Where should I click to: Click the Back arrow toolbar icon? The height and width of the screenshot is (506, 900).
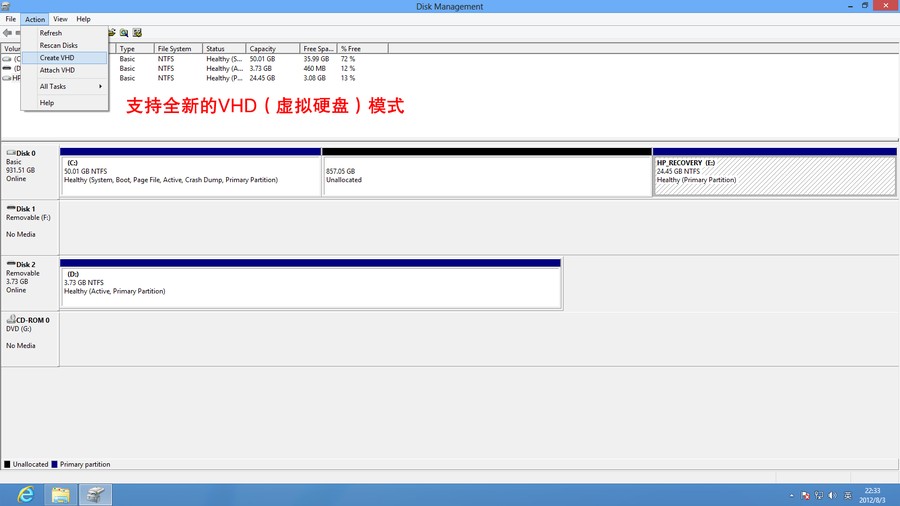click(7, 33)
